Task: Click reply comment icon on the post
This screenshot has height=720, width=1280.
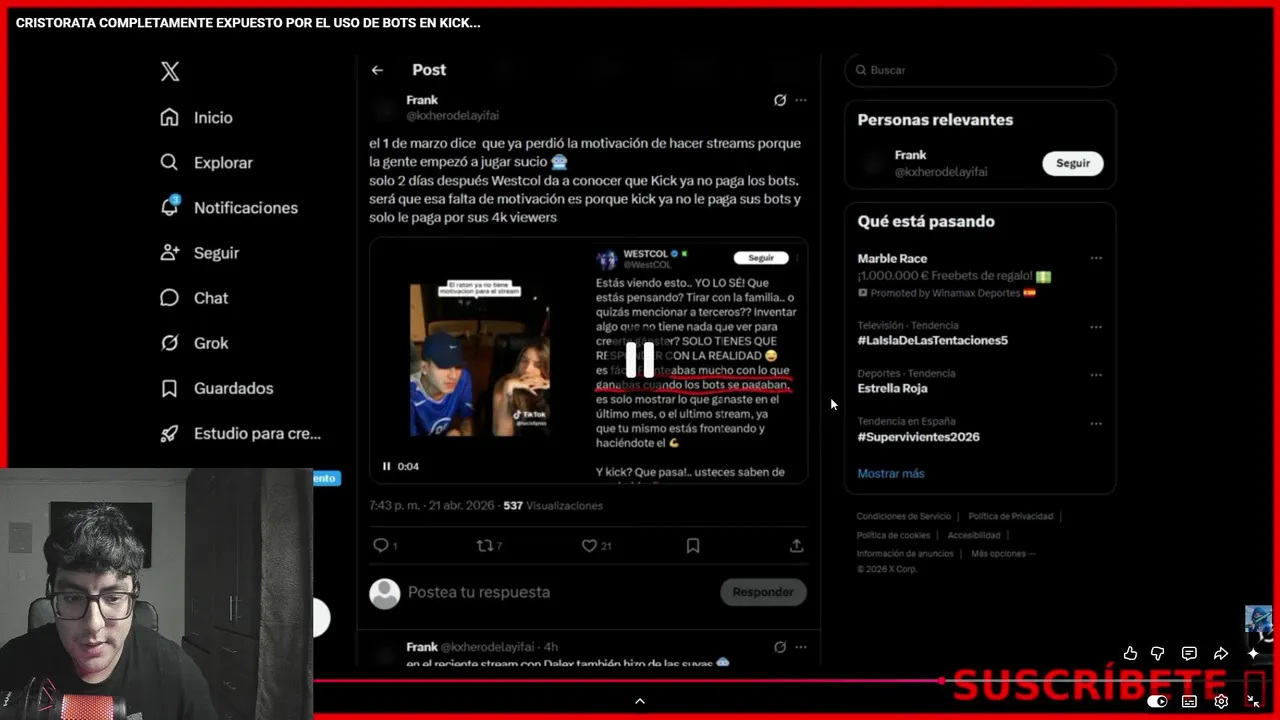Action: coord(380,545)
